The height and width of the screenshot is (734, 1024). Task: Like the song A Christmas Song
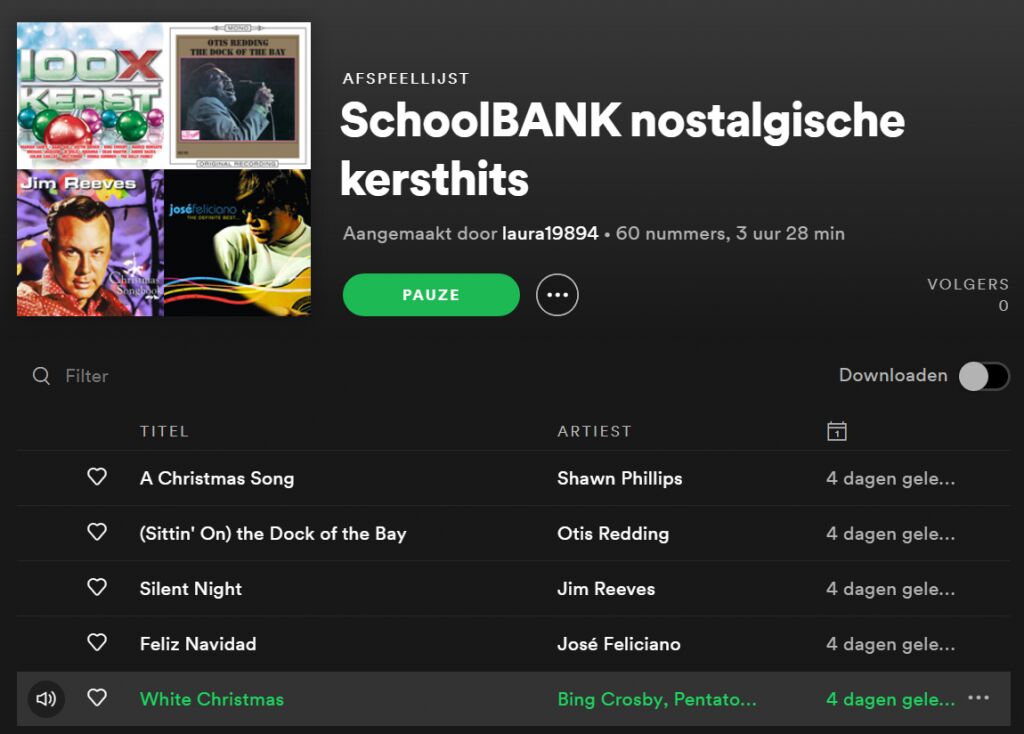[x=97, y=477]
